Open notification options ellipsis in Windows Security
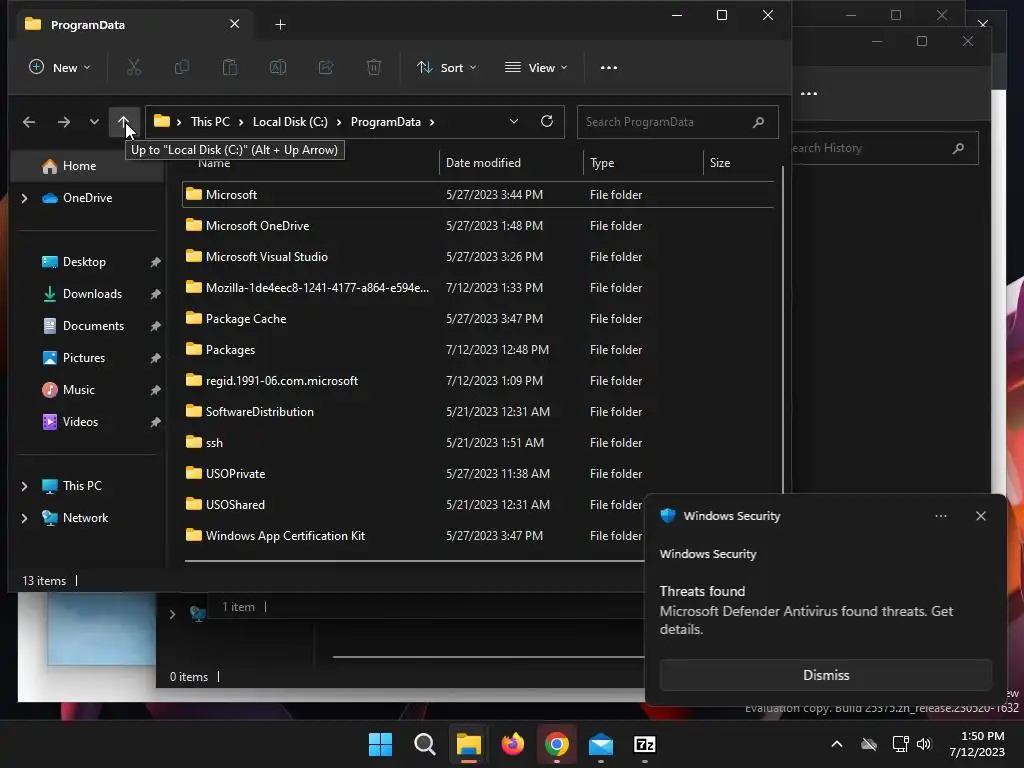Image resolution: width=1024 pixels, height=768 pixels. pyautogui.click(x=941, y=516)
